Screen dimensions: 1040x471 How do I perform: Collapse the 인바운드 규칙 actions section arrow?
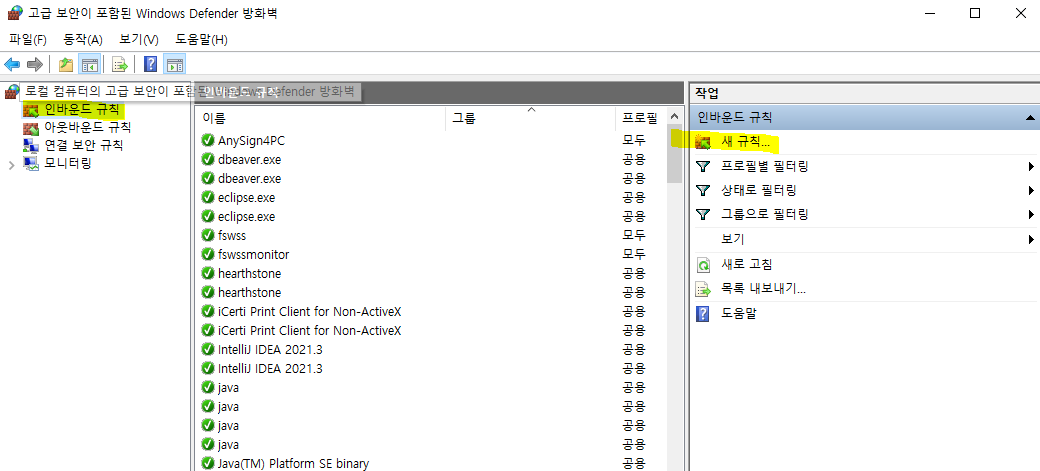tap(1029, 118)
